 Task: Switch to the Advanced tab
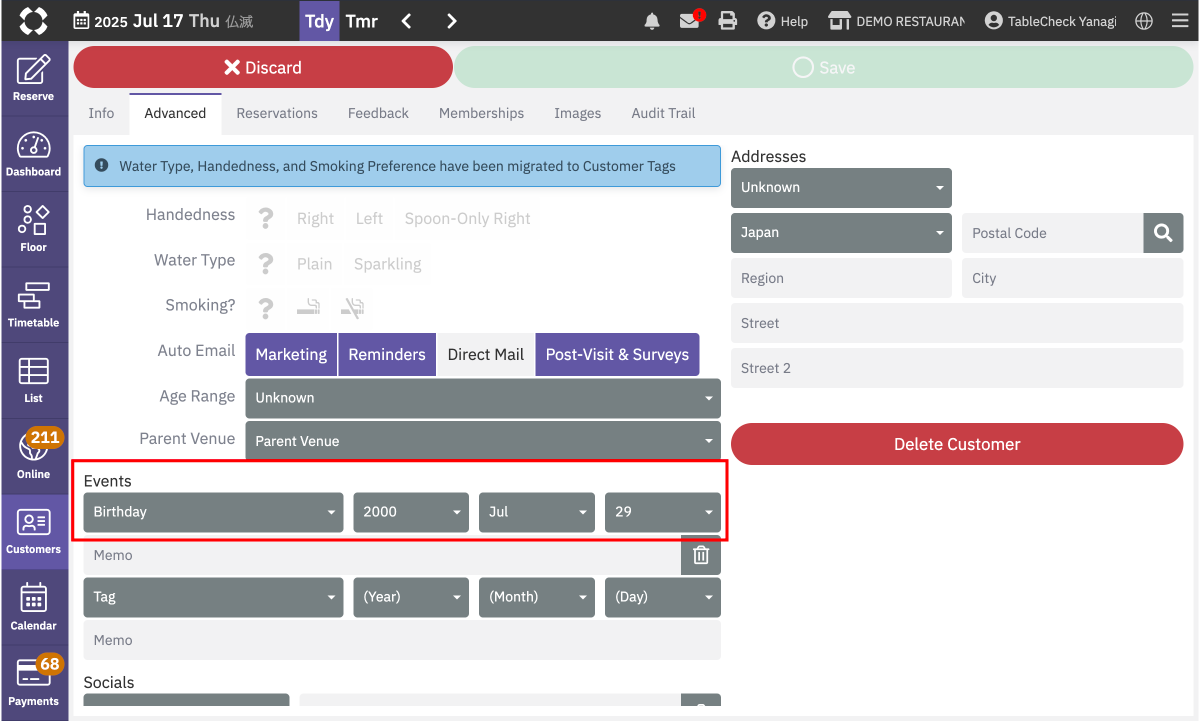[x=175, y=113]
